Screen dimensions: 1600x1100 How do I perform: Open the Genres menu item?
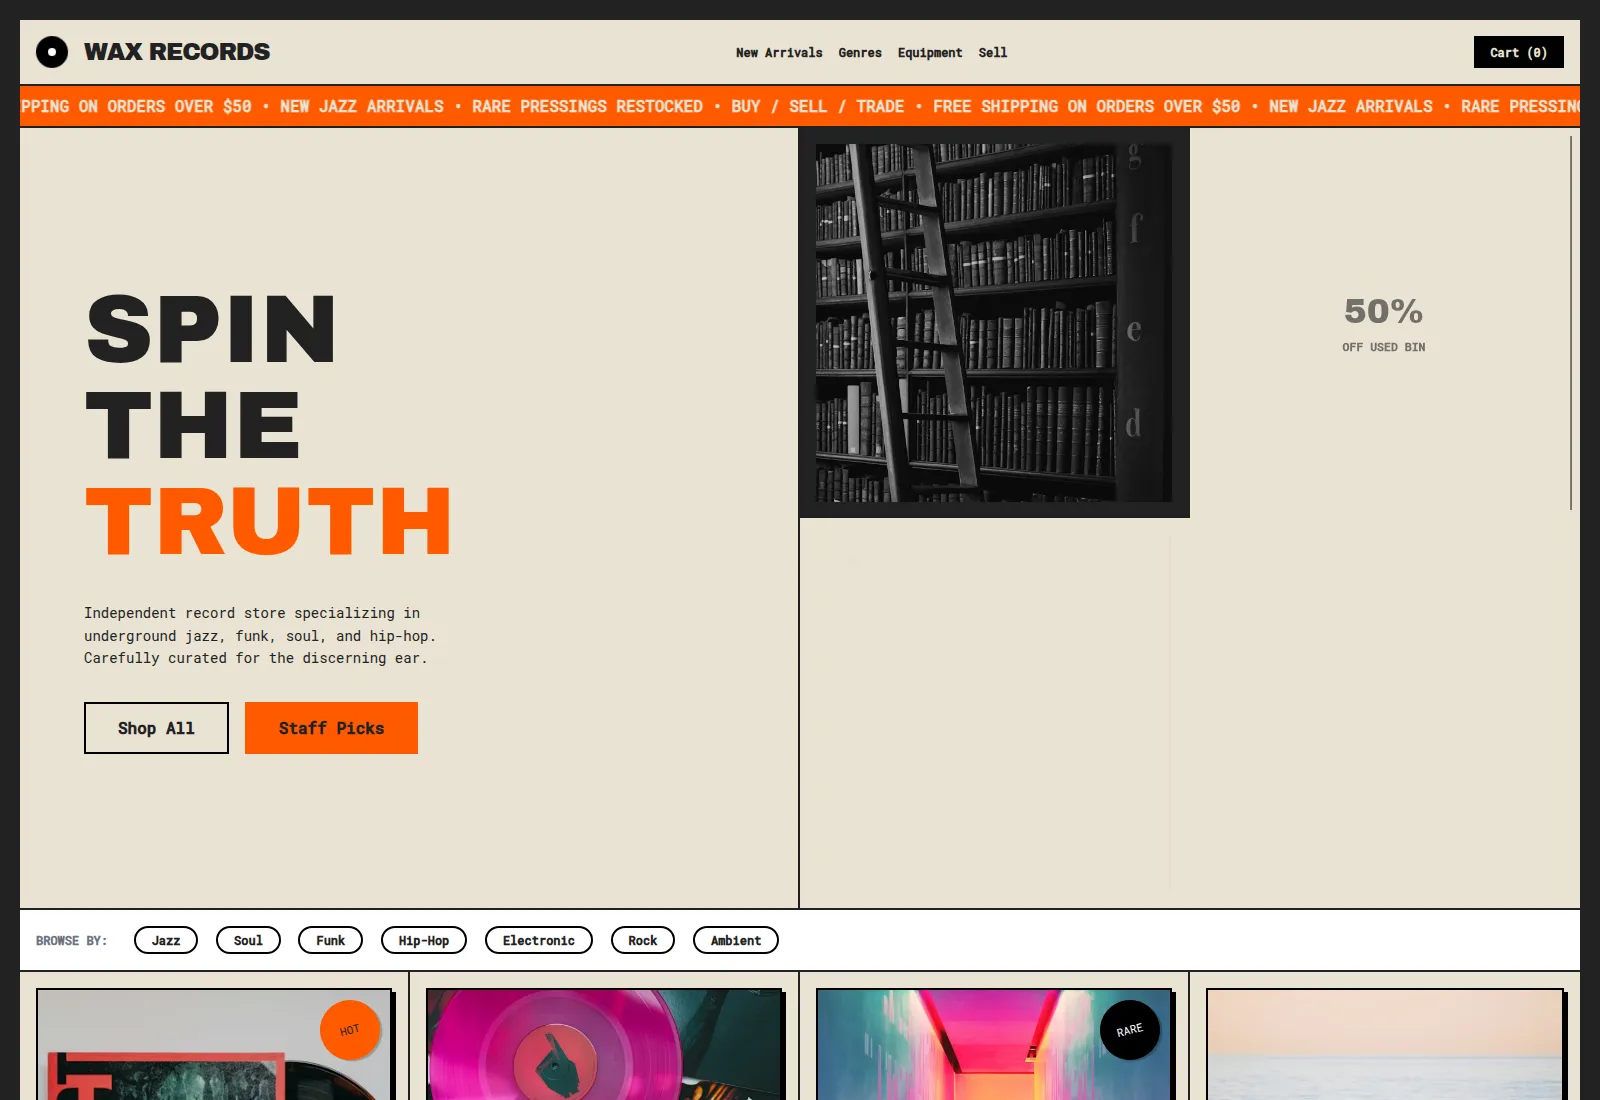tap(860, 53)
